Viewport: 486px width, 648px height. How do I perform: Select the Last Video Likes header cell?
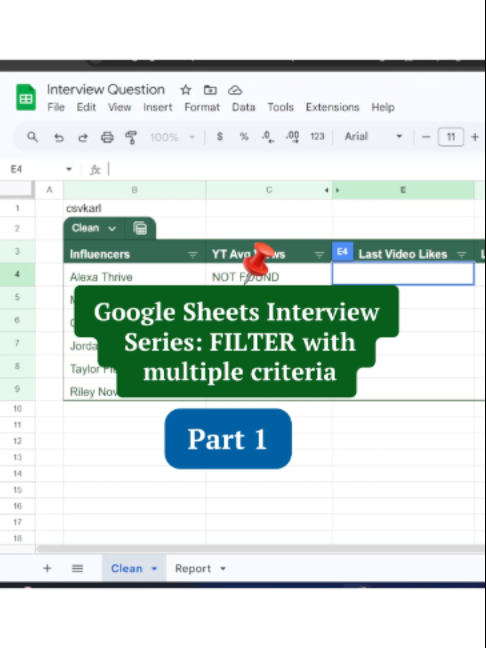[403, 254]
